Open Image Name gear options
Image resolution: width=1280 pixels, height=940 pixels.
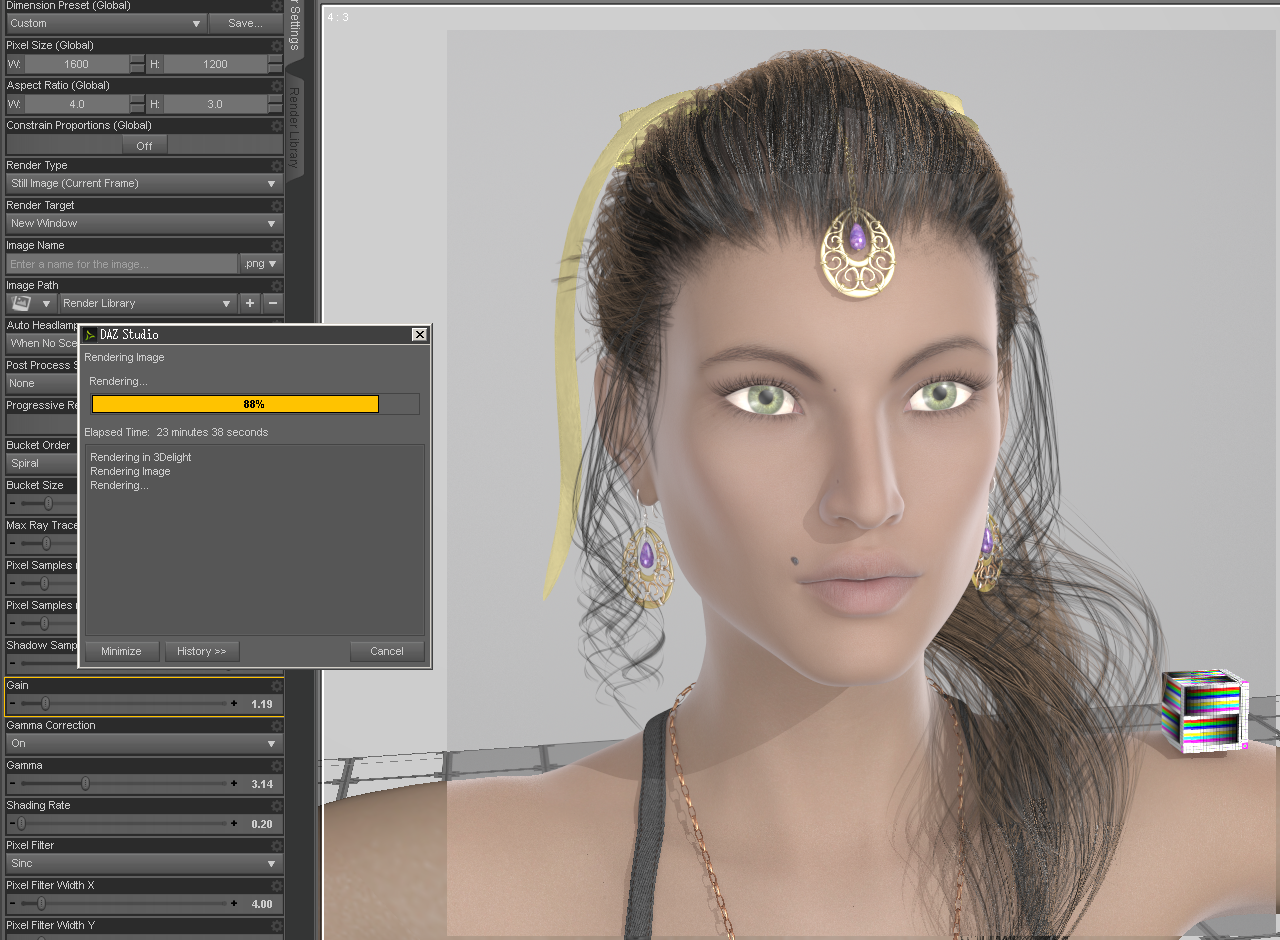(277, 246)
